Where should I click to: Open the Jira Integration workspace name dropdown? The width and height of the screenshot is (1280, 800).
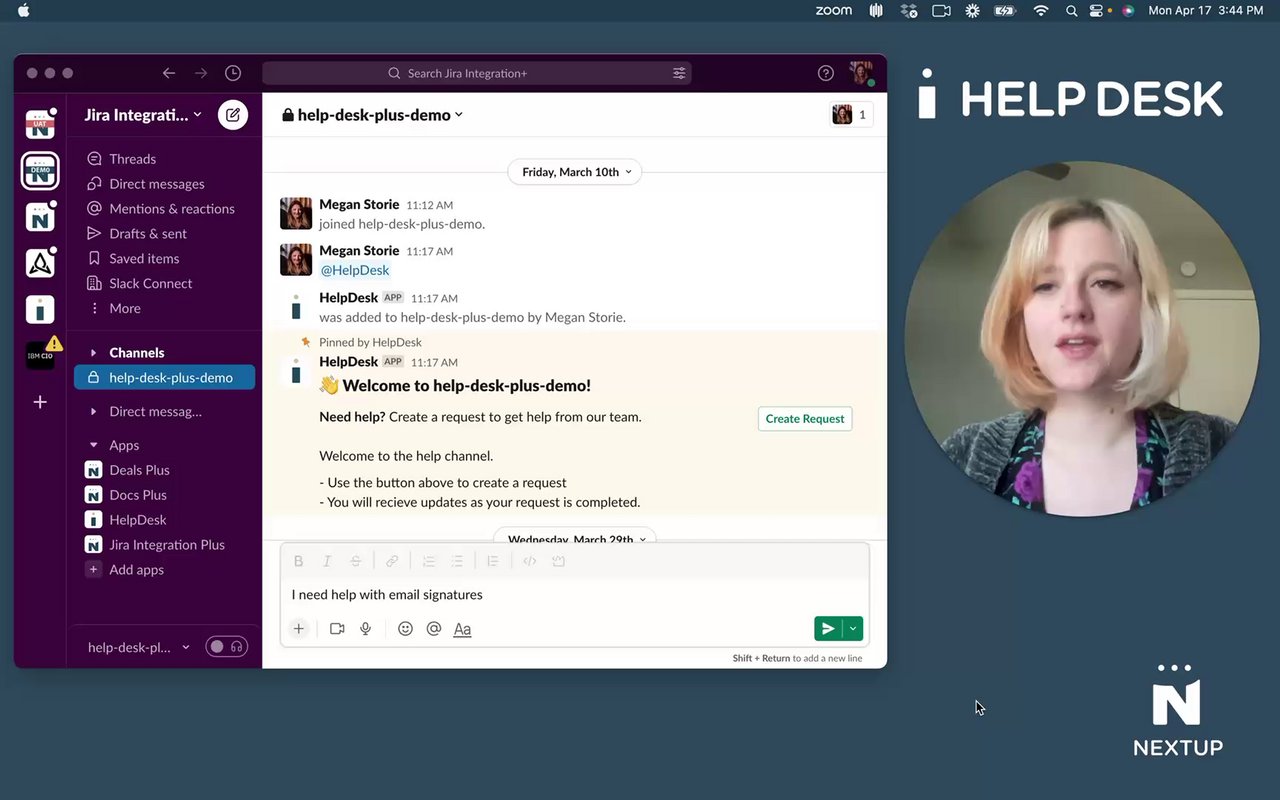tap(143, 115)
